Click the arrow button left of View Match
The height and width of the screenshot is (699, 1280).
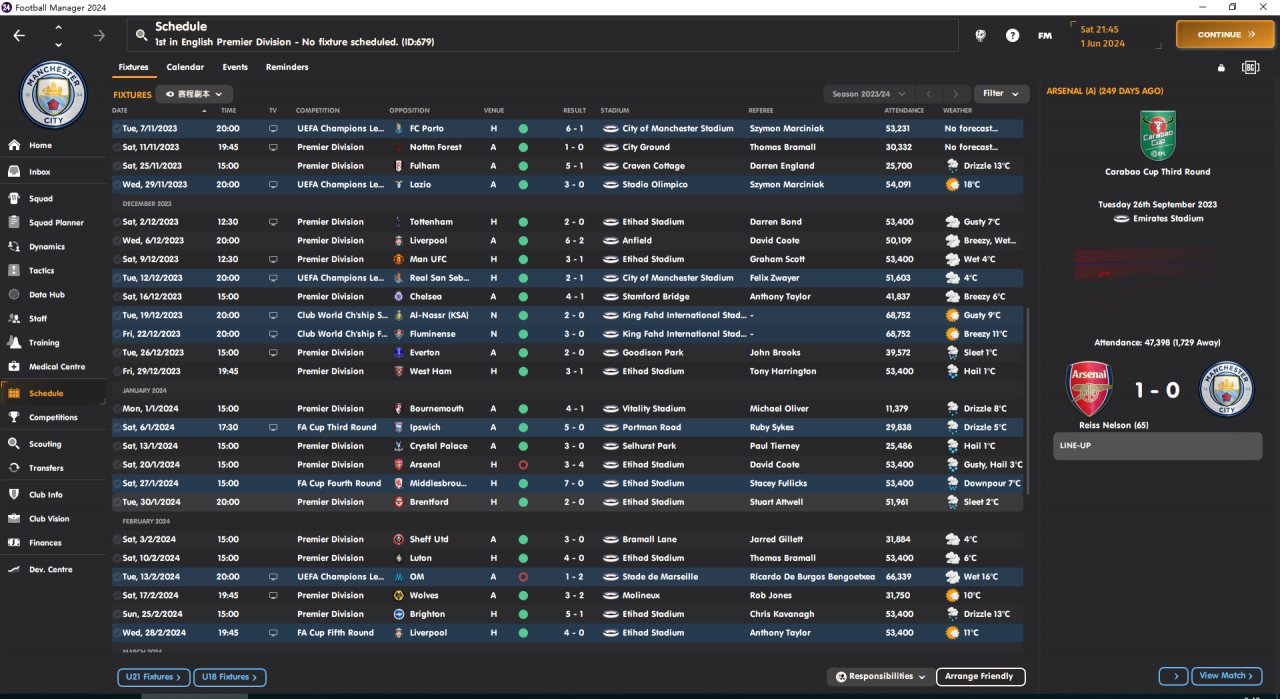pos(1174,677)
